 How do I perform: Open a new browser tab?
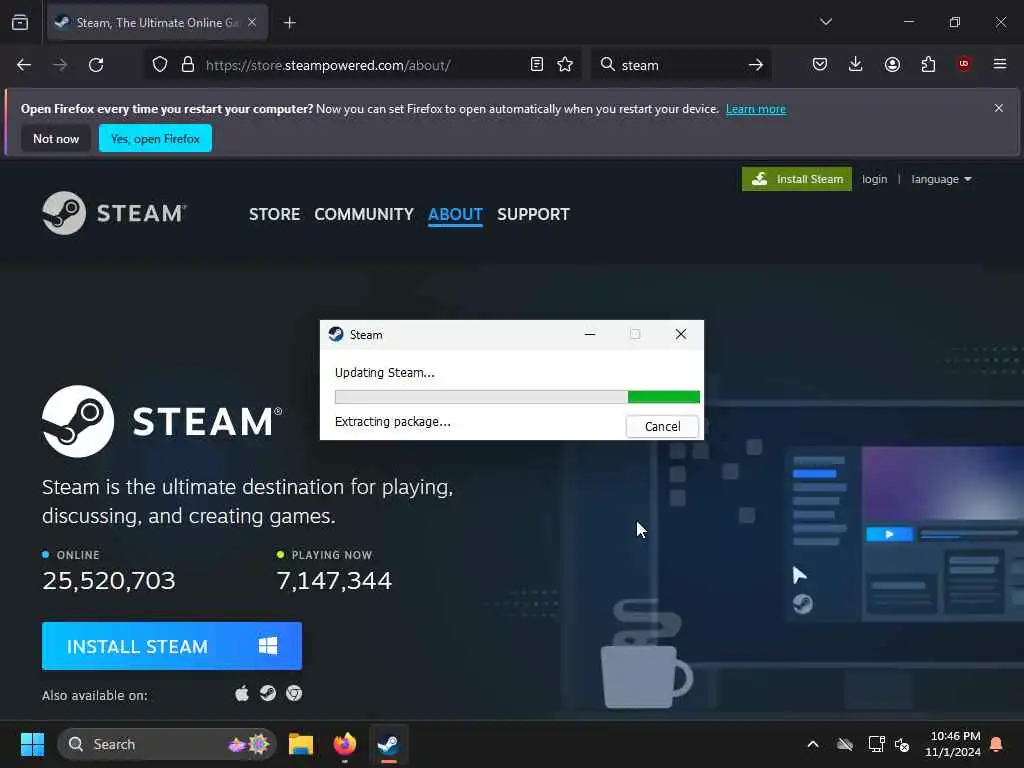point(290,23)
